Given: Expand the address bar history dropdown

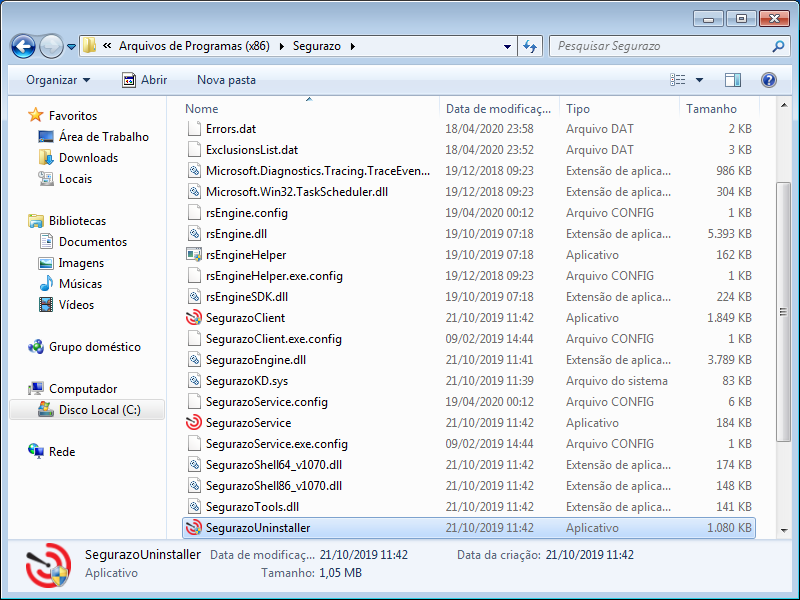Looking at the screenshot, I should tap(507, 46).
